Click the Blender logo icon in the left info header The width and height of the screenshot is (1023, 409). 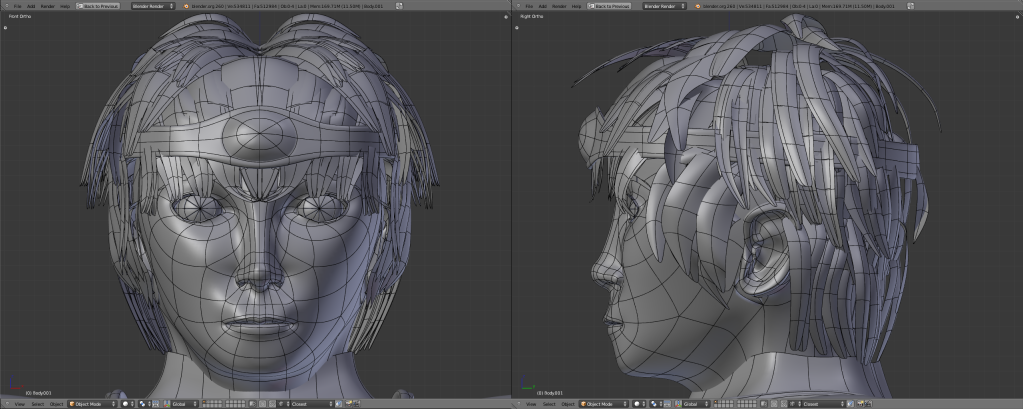[187, 6]
